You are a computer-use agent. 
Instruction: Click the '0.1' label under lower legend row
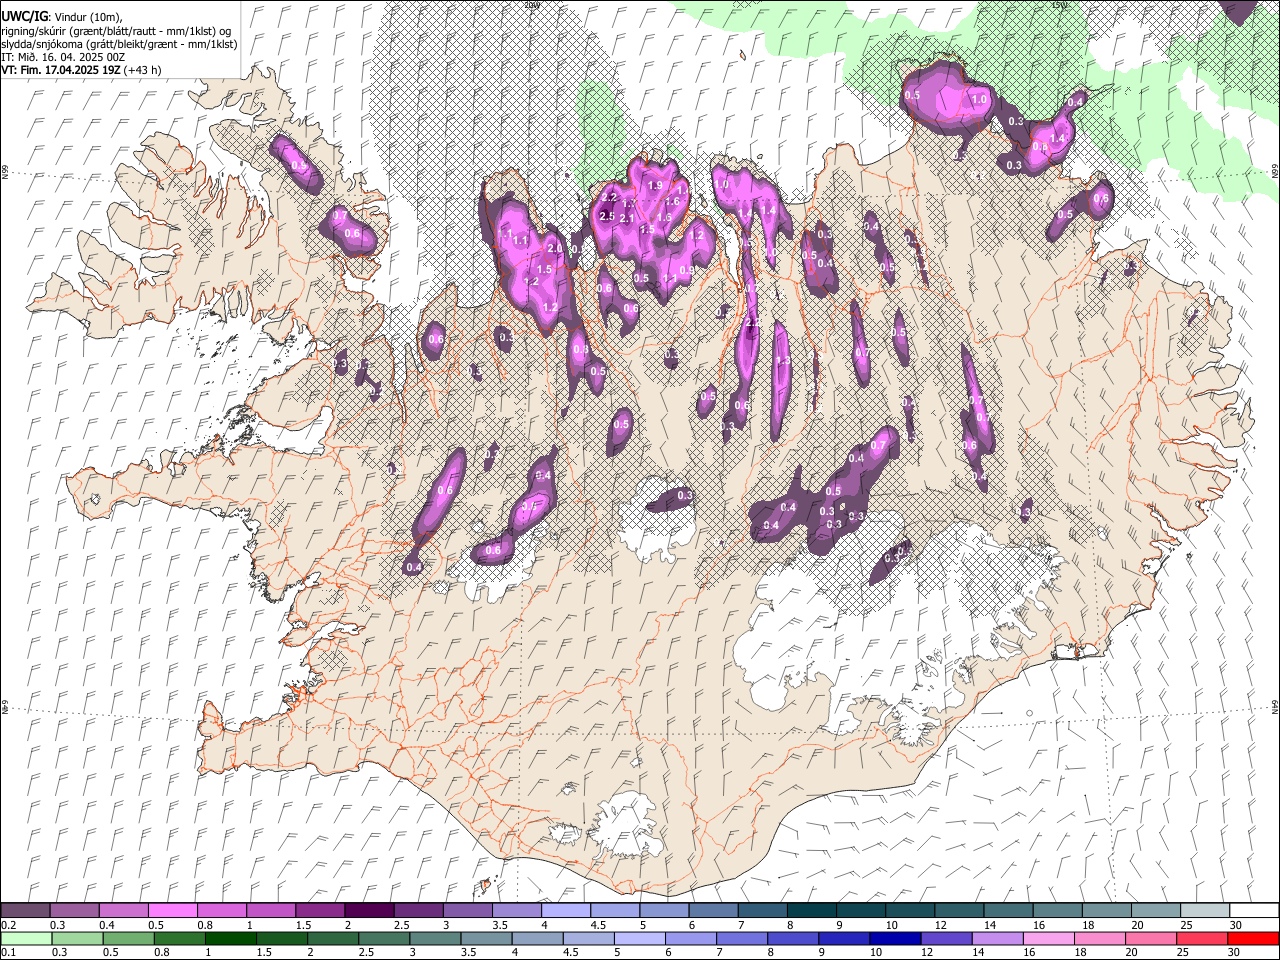9,953
